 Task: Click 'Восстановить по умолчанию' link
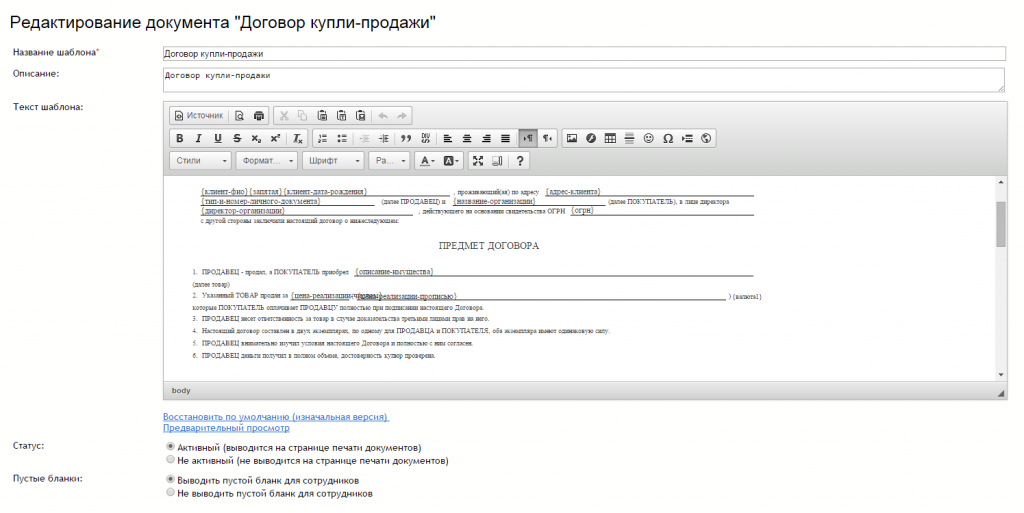(275, 416)
